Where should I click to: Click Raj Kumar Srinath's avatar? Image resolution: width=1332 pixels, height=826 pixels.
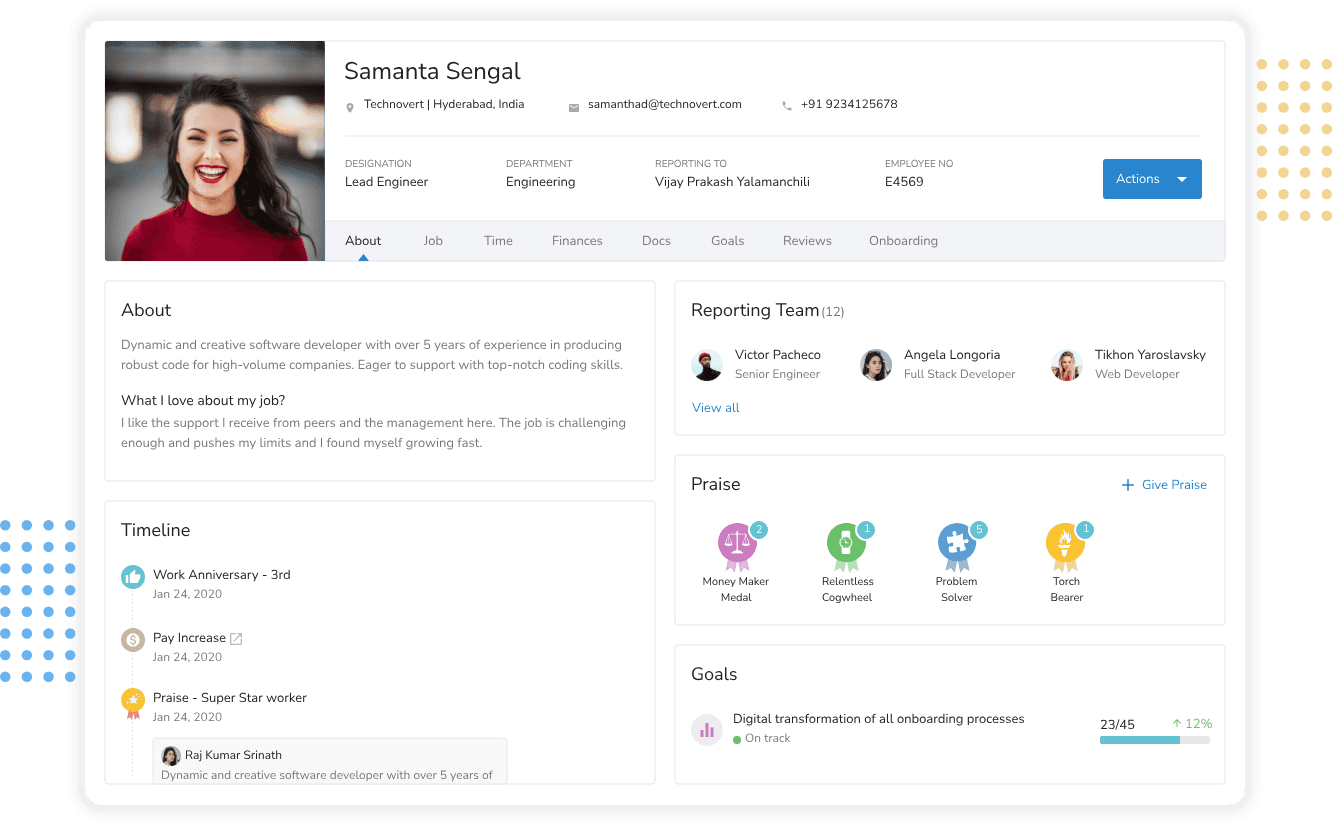pos(171,756)
